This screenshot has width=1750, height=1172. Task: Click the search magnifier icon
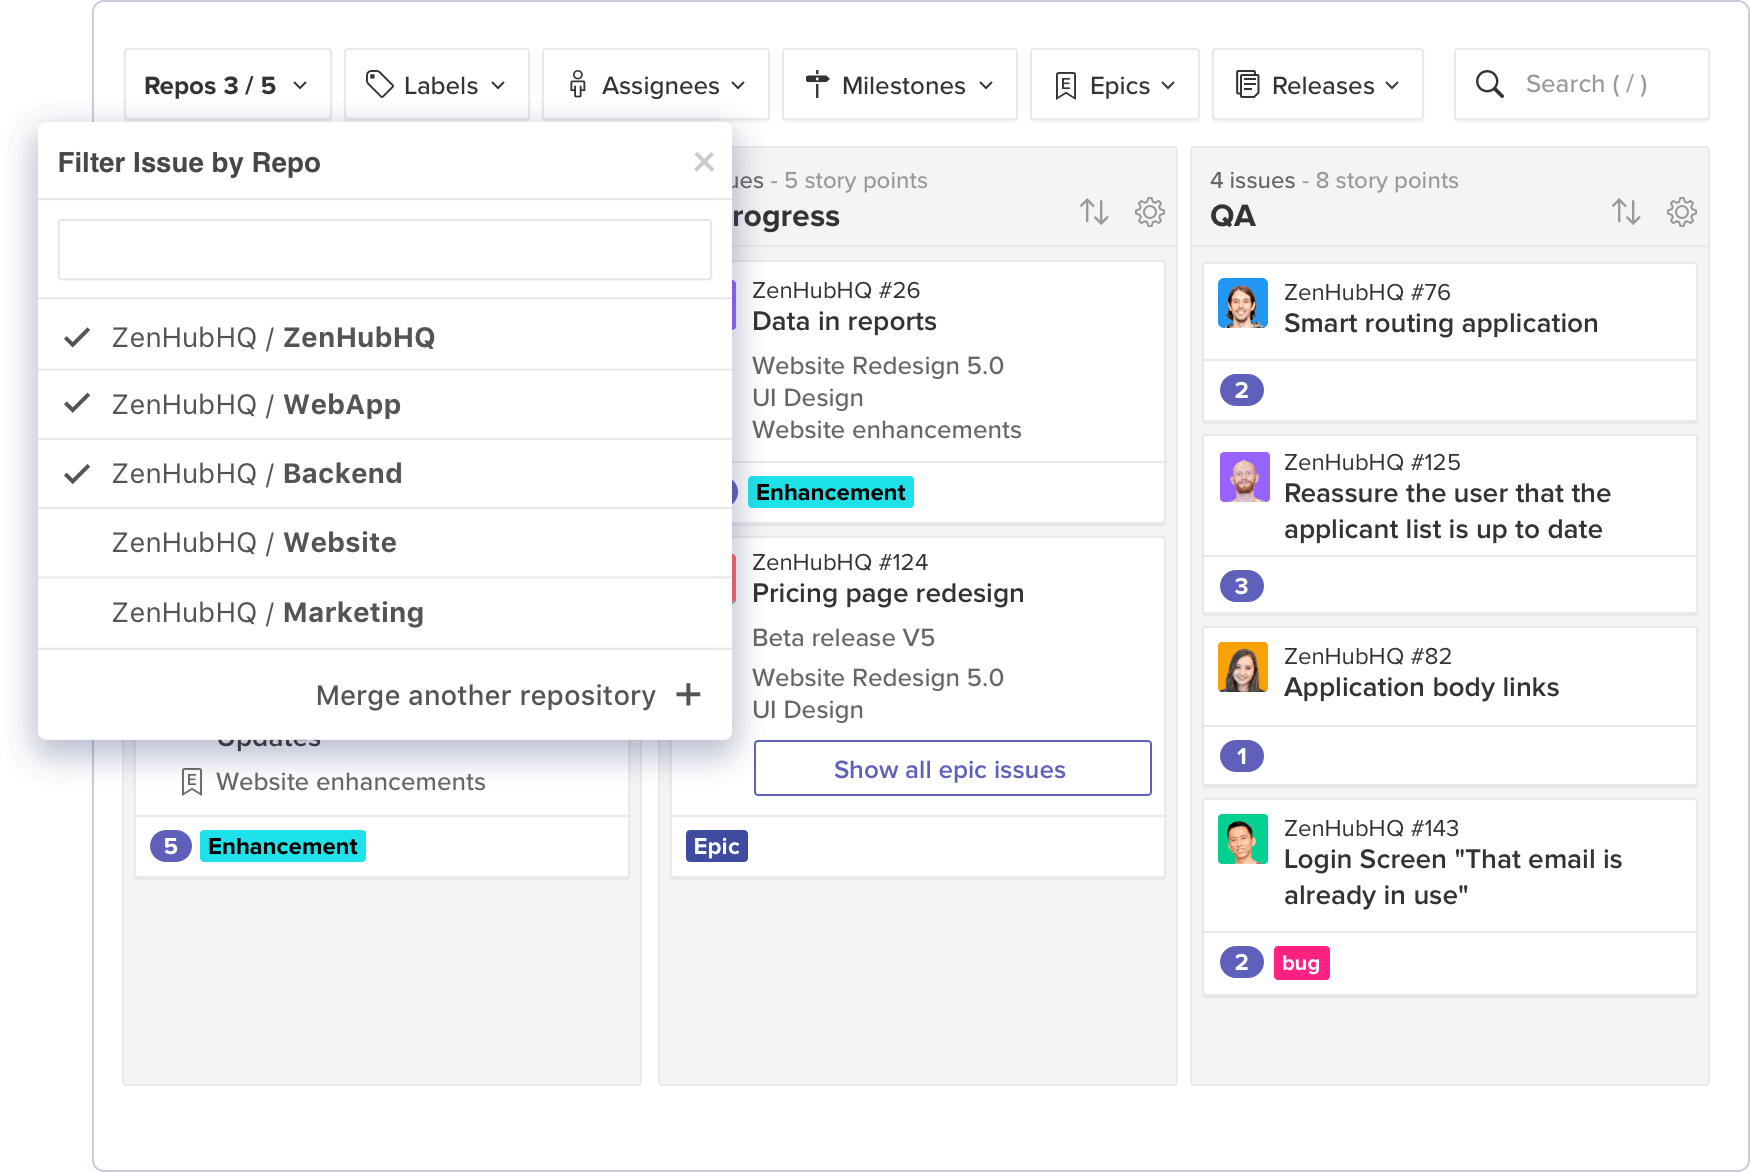[x=1490, y=84]
